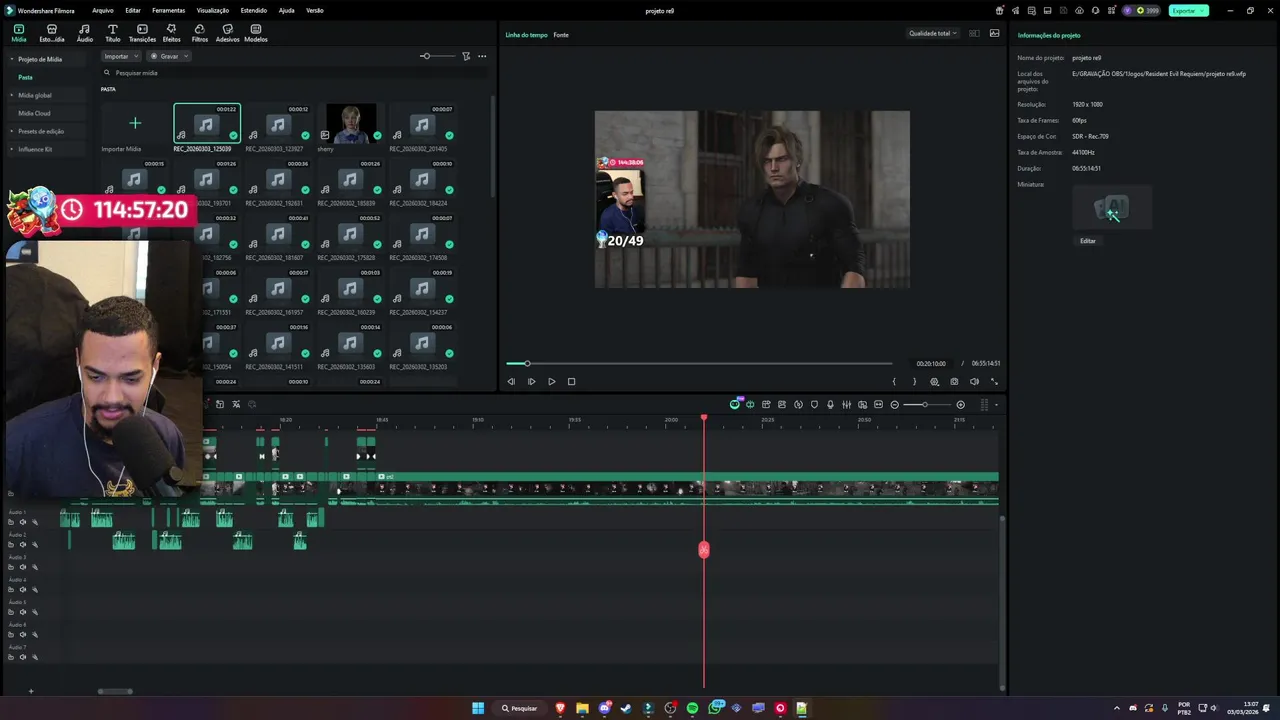Viewport: 1280px width, 720px height.
Task: Open the Filtros tab
Action: (x=200, y=33)
